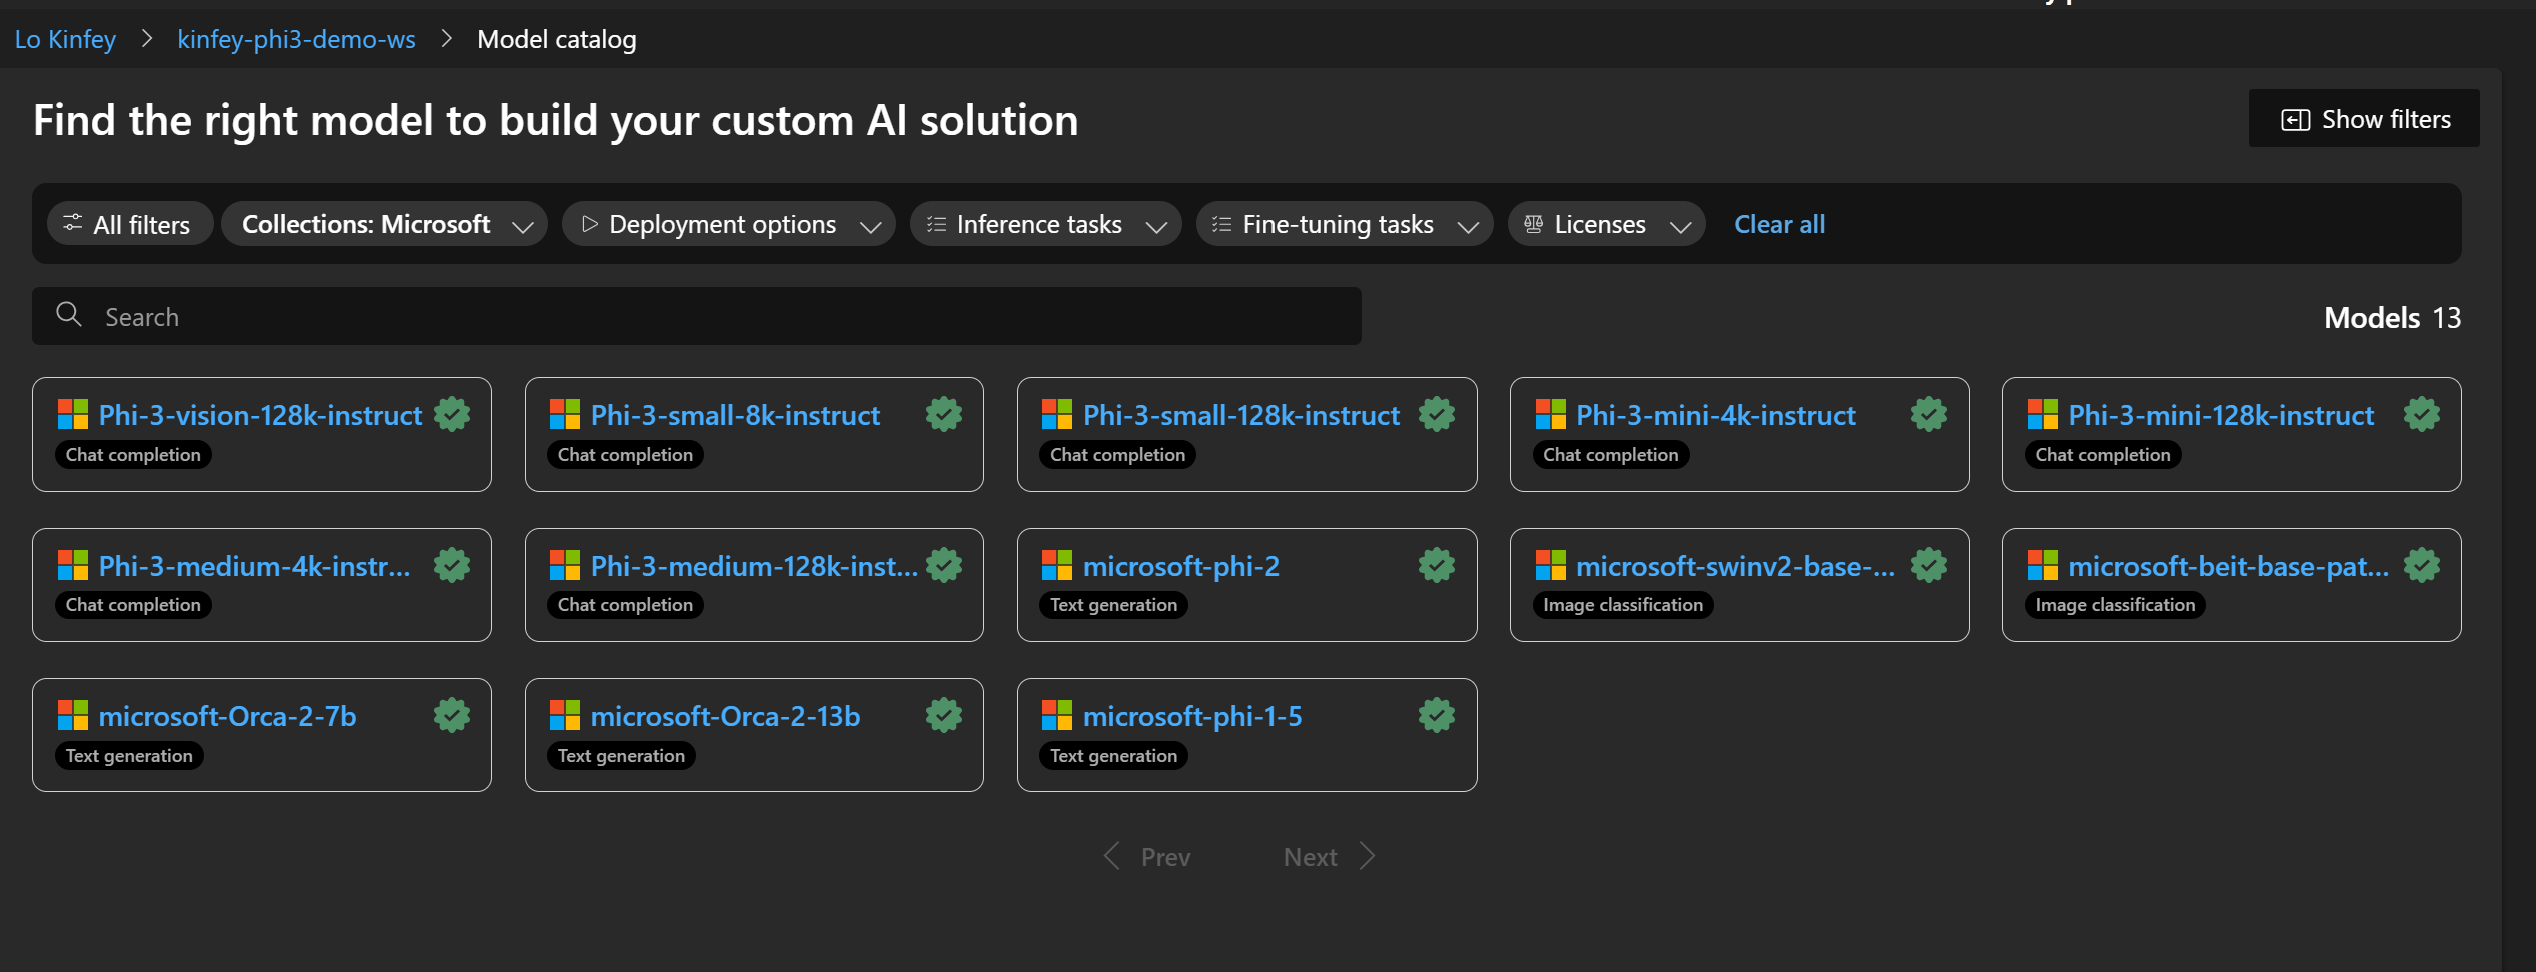Open the microsoft-phi-2 model

coord(1182,566)
